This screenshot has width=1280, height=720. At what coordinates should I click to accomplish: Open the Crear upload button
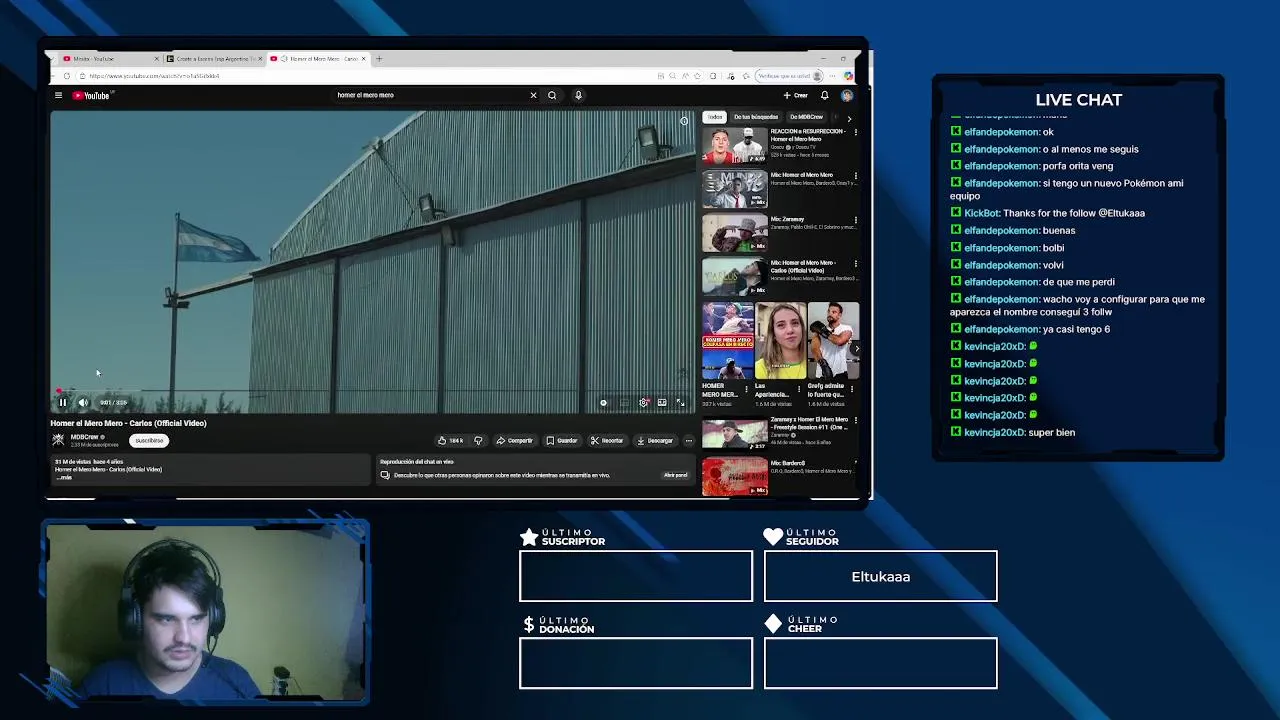click(x=796, y=95)
